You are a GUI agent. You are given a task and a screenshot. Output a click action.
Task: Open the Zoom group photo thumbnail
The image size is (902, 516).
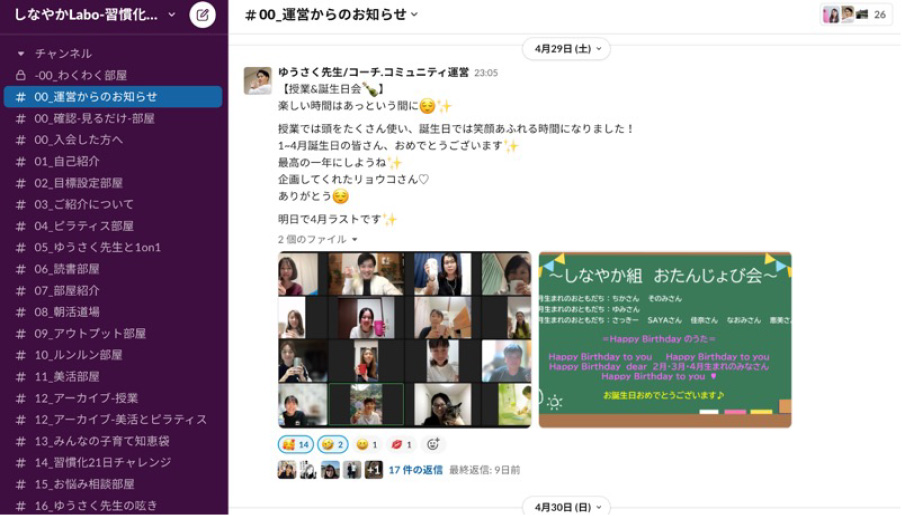coord(404,339)
